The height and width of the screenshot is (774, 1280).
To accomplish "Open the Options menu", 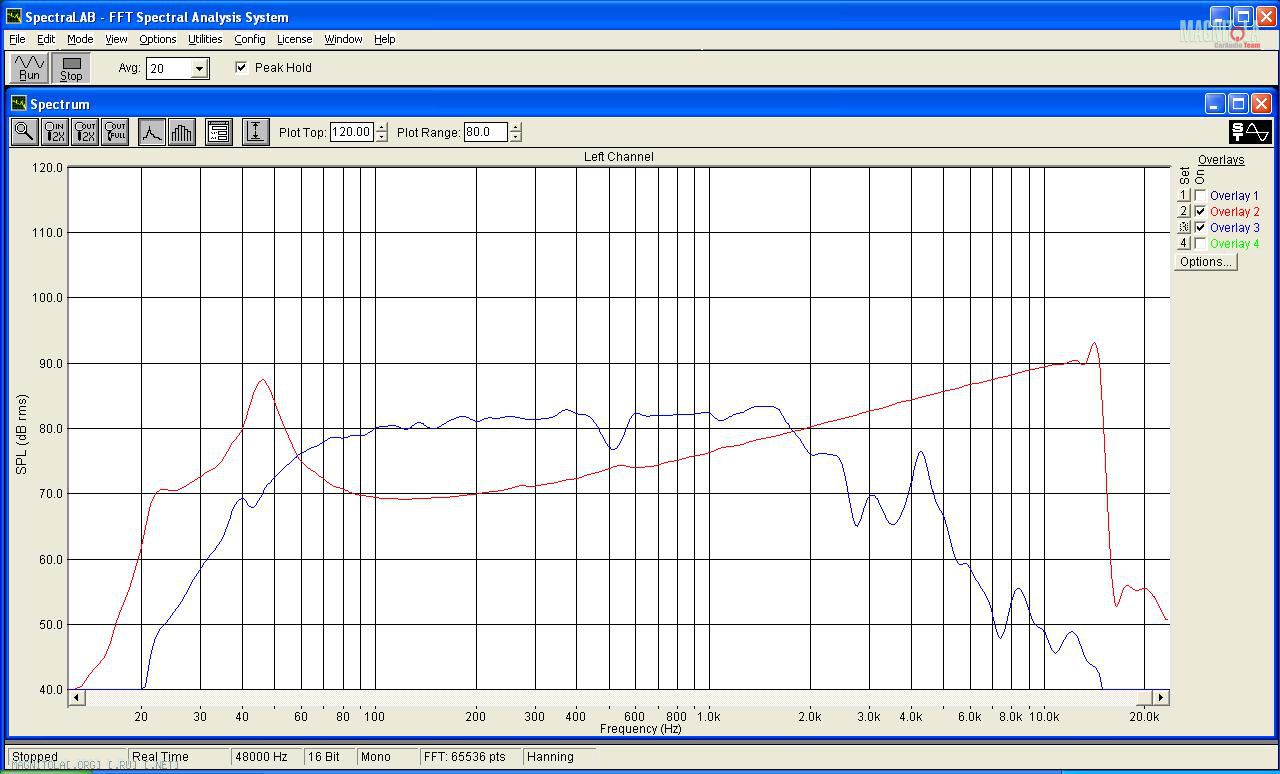I will (157, 39).
